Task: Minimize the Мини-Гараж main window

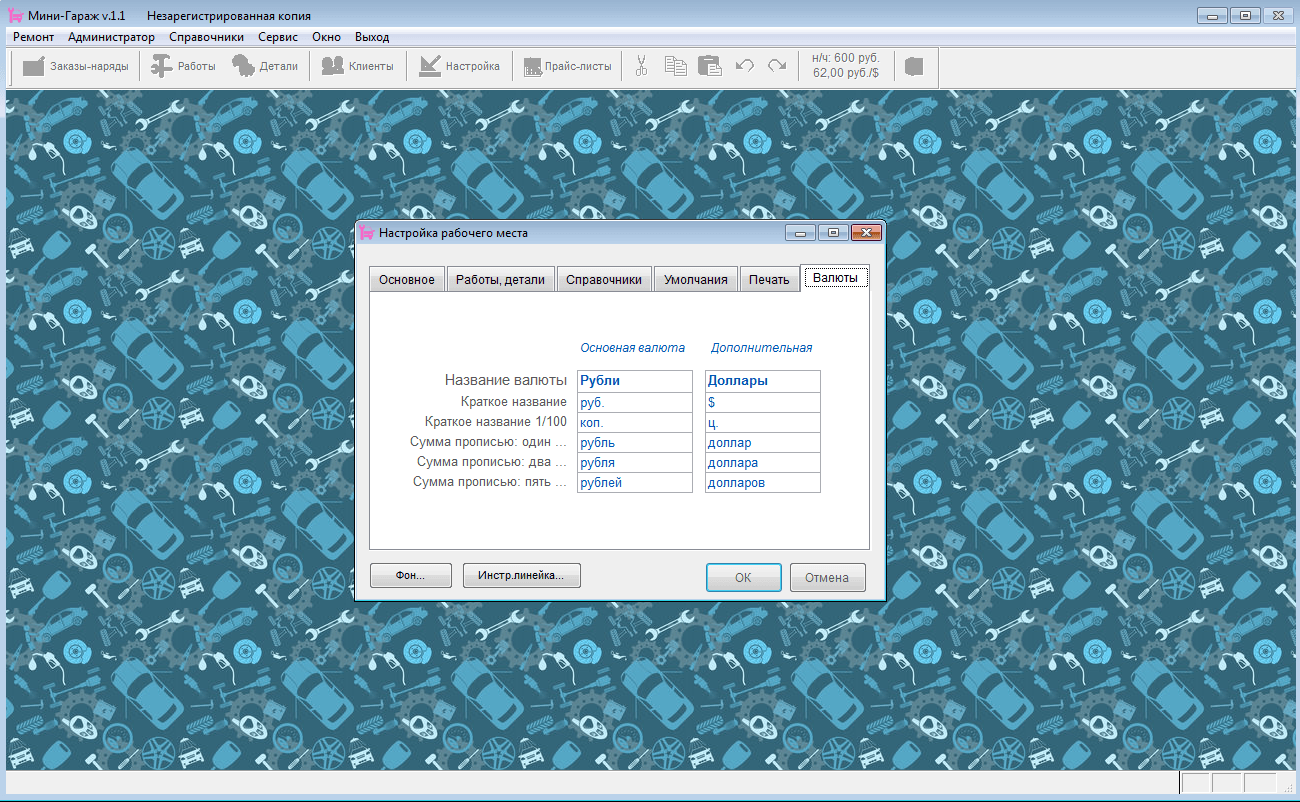Action: click(x=1213, y=15)
